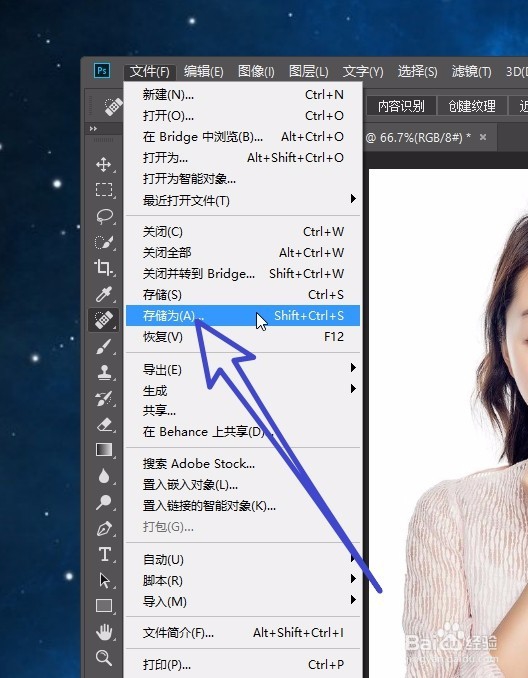Select the Brush tool

click(103, 346)
